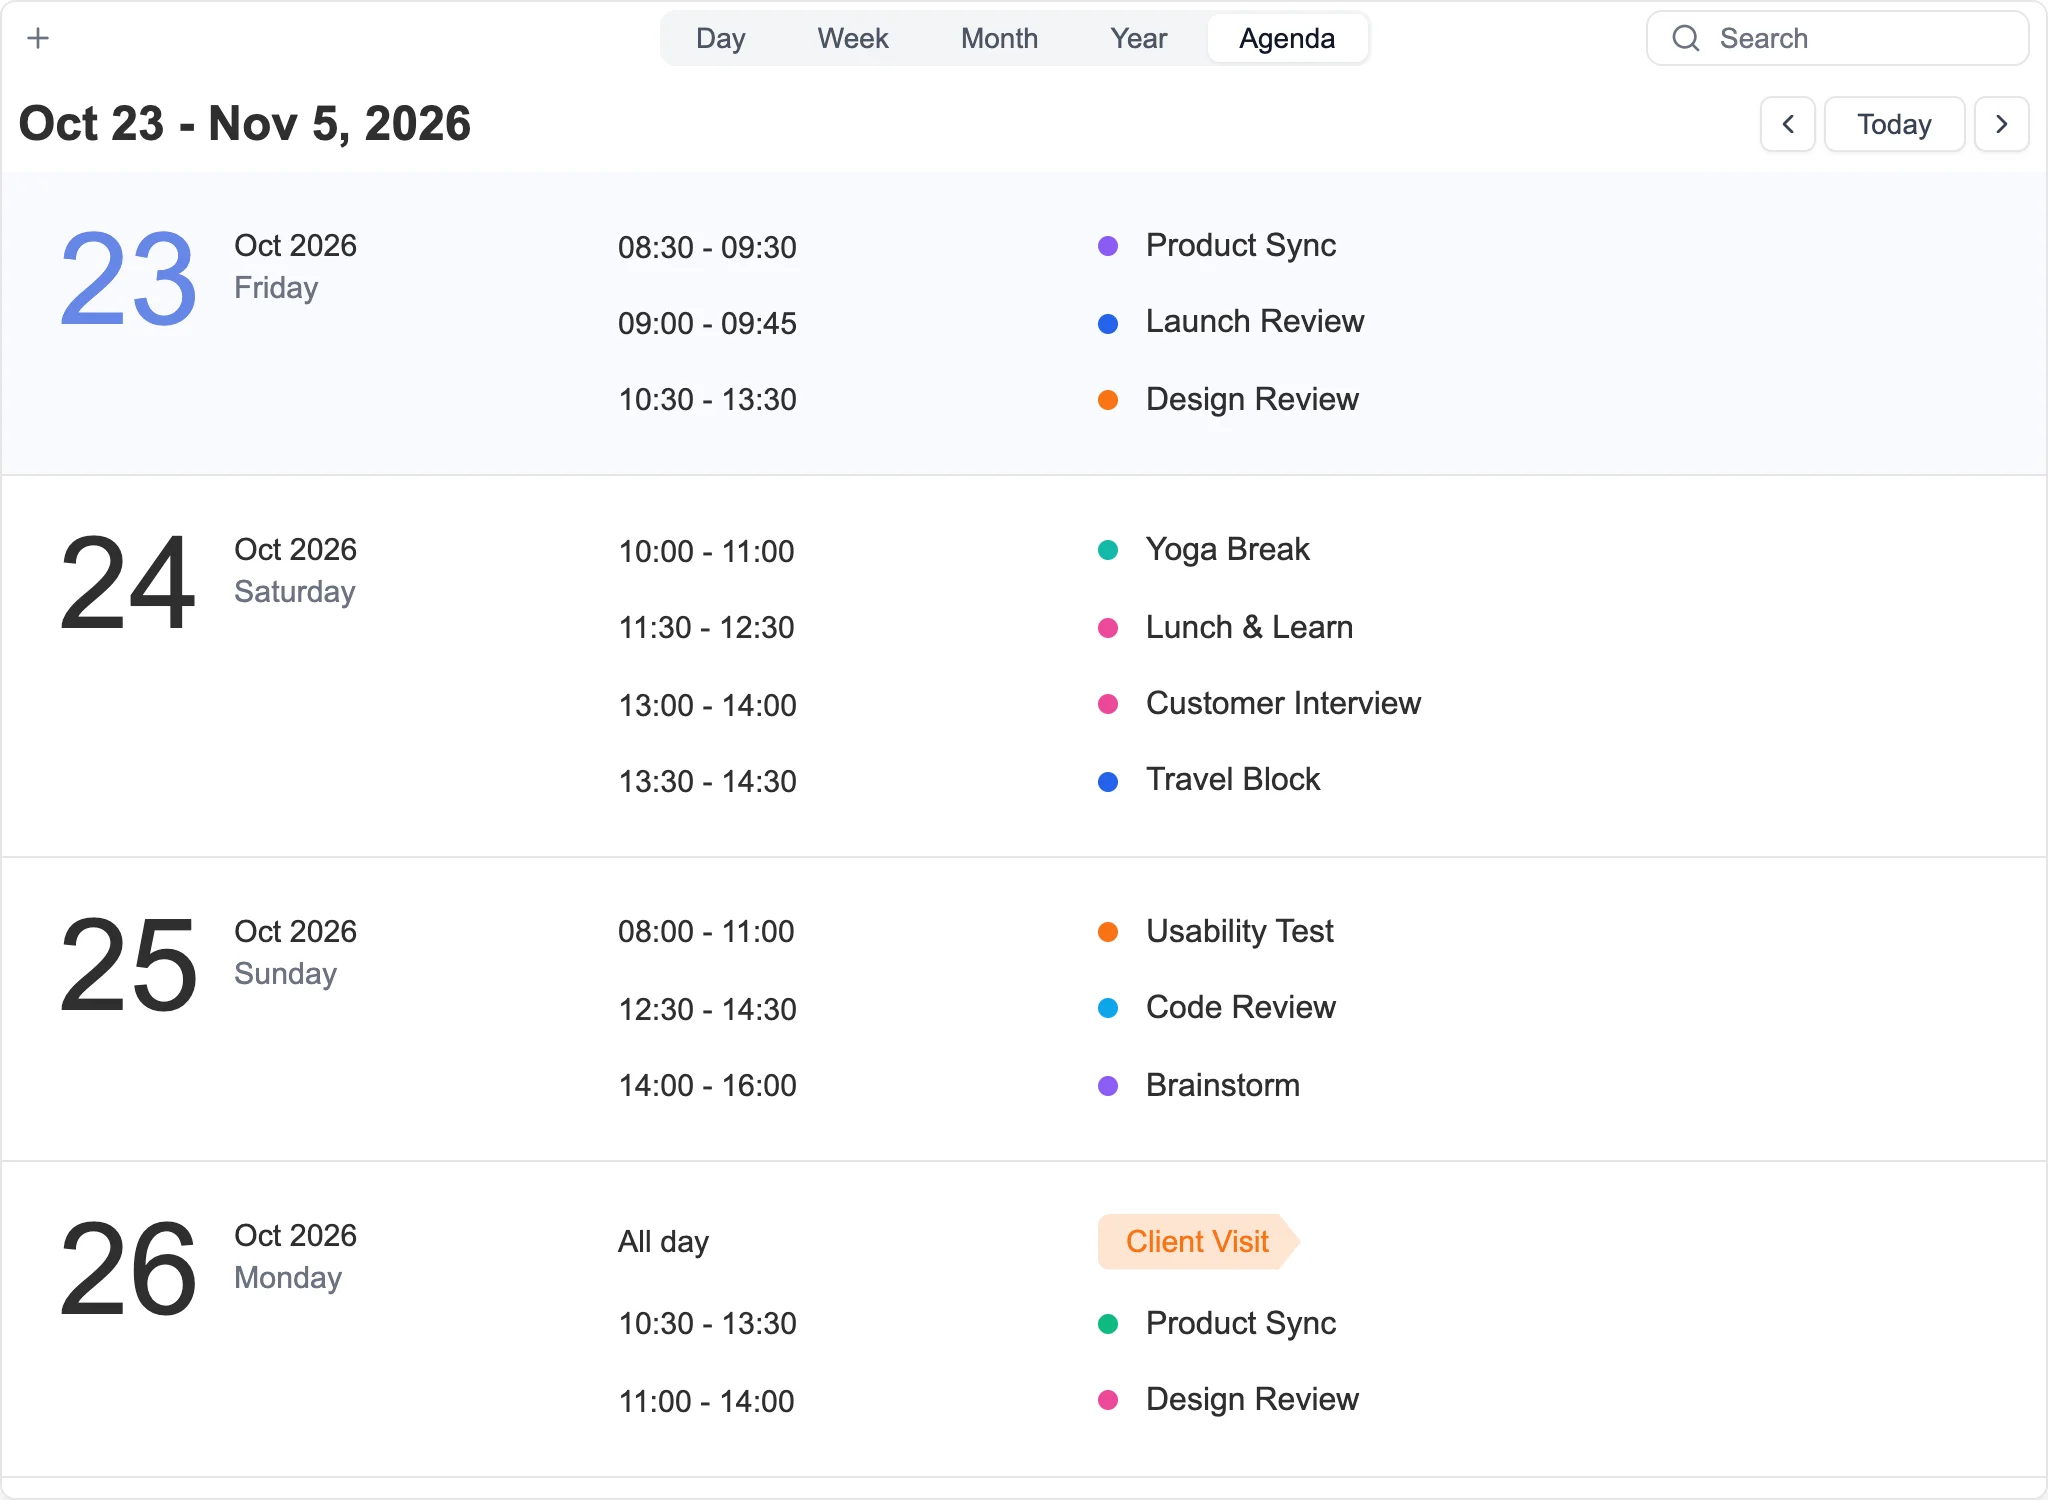
Task: Click the 12:30 - 14:30 time slot
Action: click(x=707, y=1010)
